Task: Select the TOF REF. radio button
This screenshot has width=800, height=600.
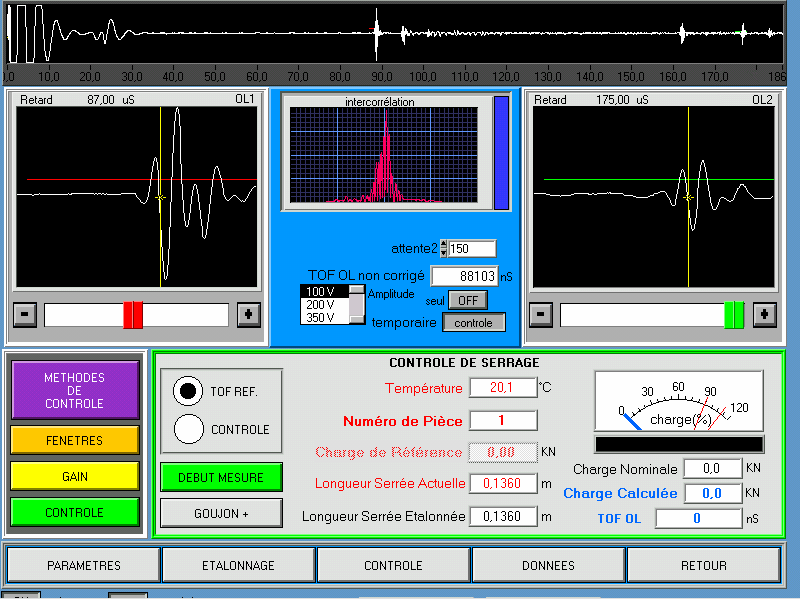Action: (188, 391)
